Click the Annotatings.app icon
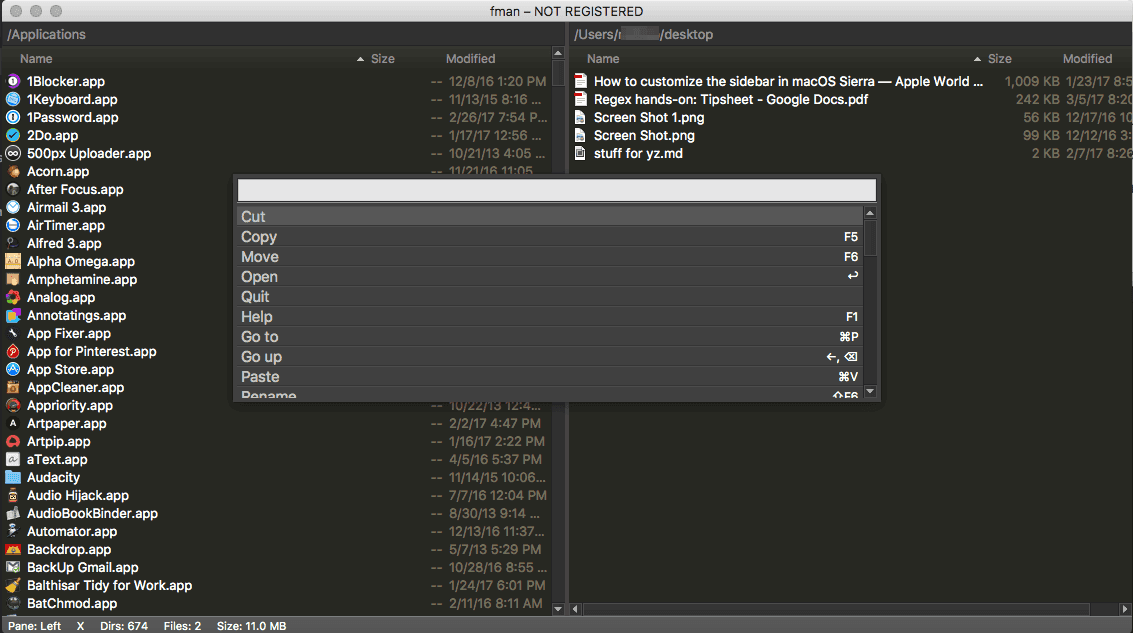1133x633 pixels. pyautogui.click(x=13, y=315)
